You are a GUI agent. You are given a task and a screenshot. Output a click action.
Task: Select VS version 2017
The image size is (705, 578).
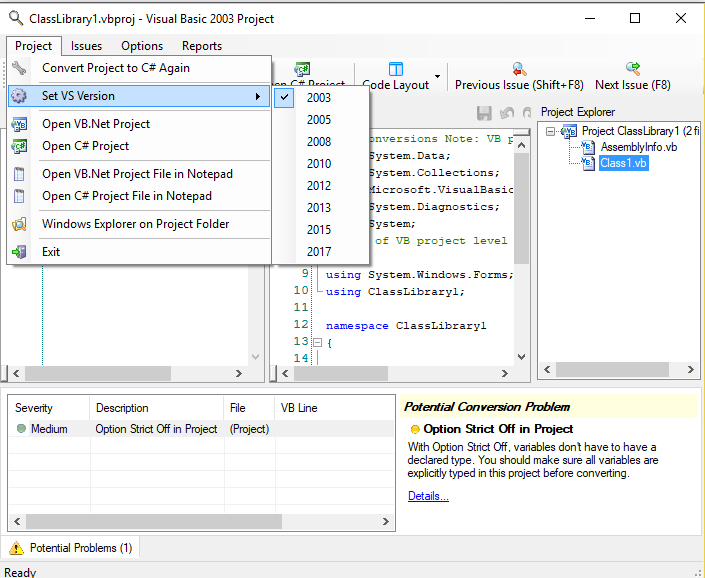point(321,252)
